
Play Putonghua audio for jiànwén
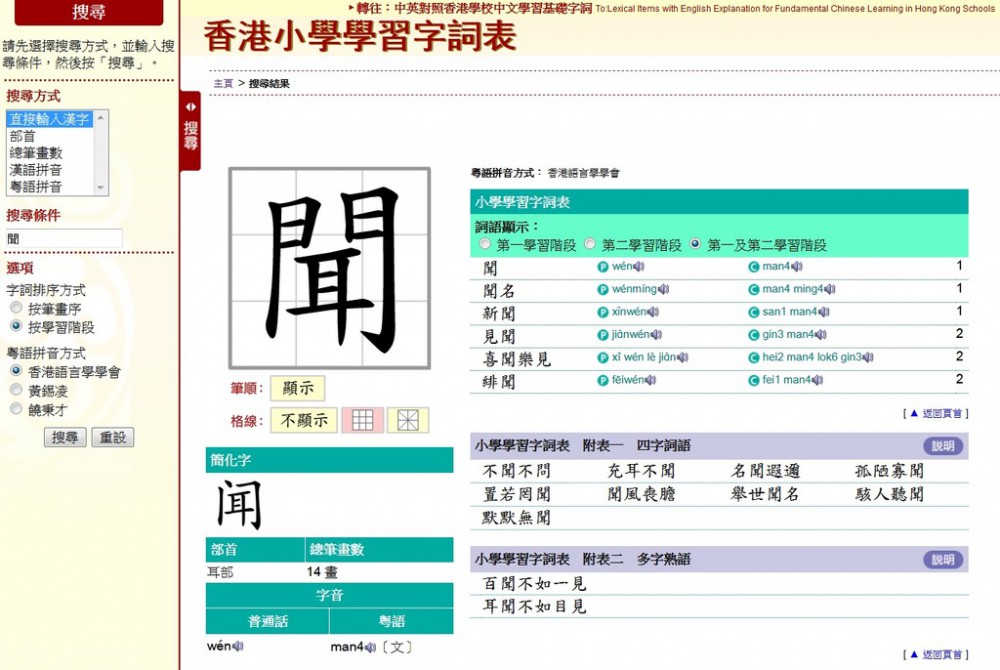(x=655, y=335)
